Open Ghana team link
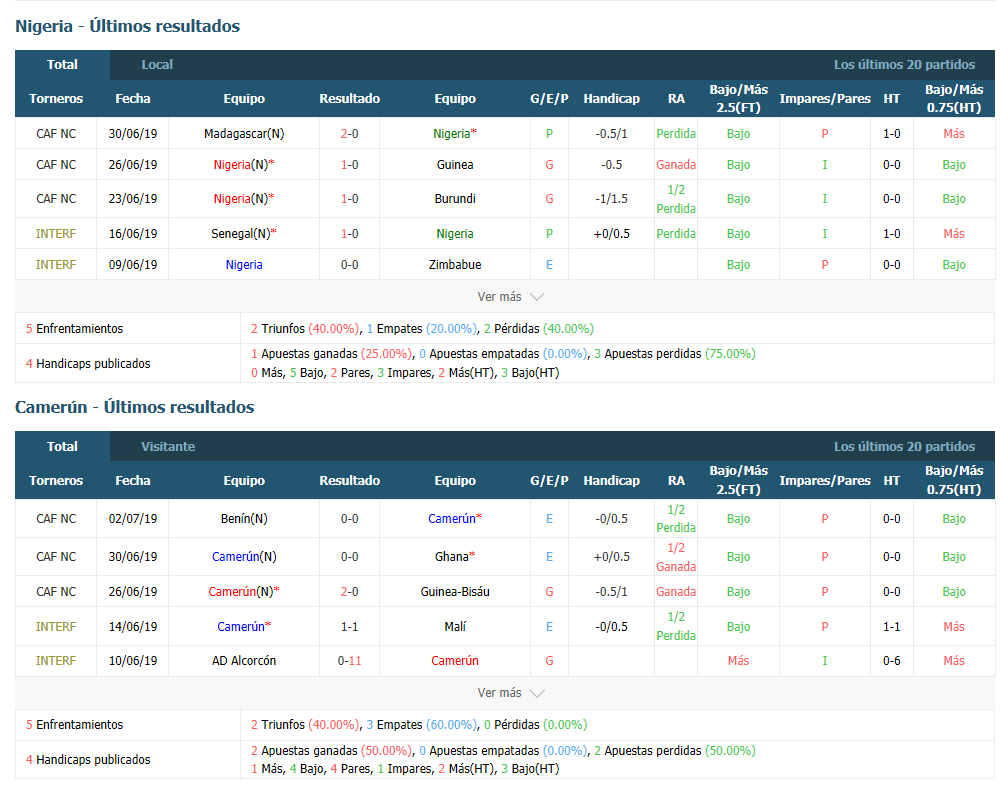The width and height of the screenshot is (1001, 785). click(455, 557)
